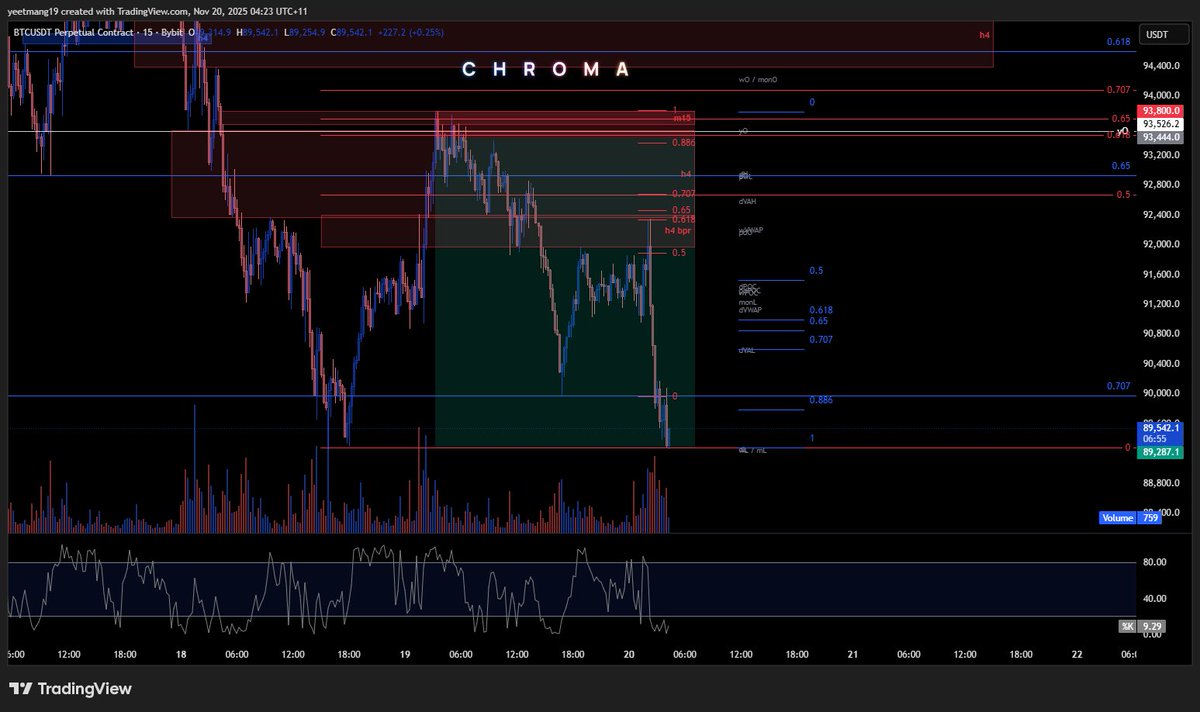The width and height of the screenshot is (1200, 712).
Task: Click the 'dVAH' level label
Action: tap(747, 201)
